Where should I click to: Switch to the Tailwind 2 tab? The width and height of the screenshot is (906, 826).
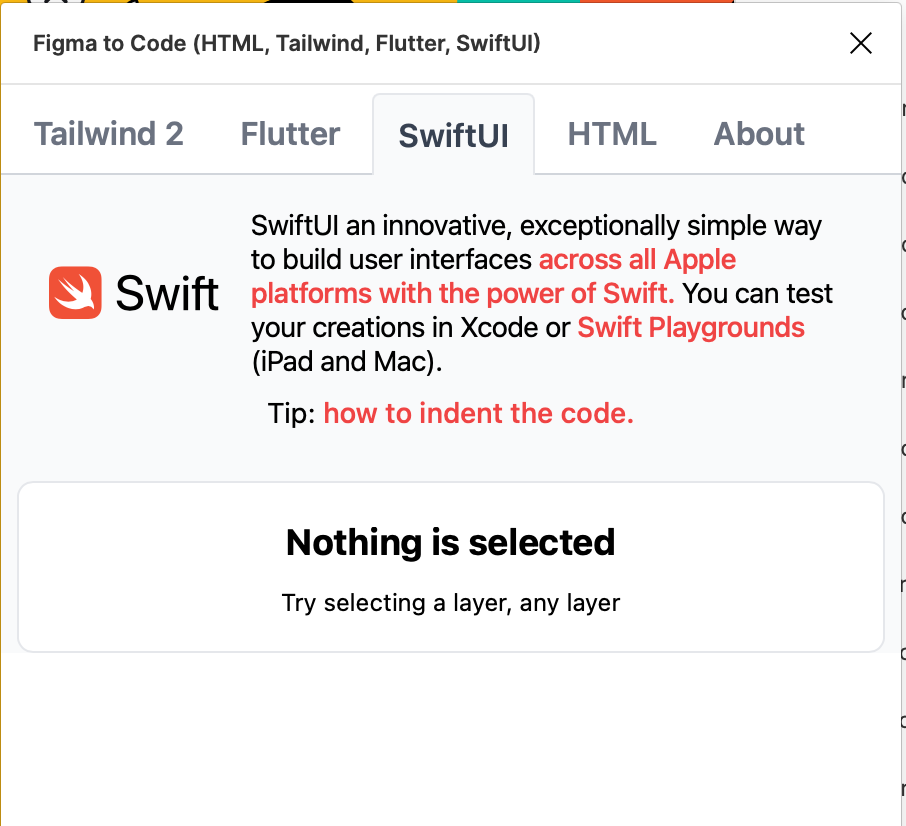(109, 134)
